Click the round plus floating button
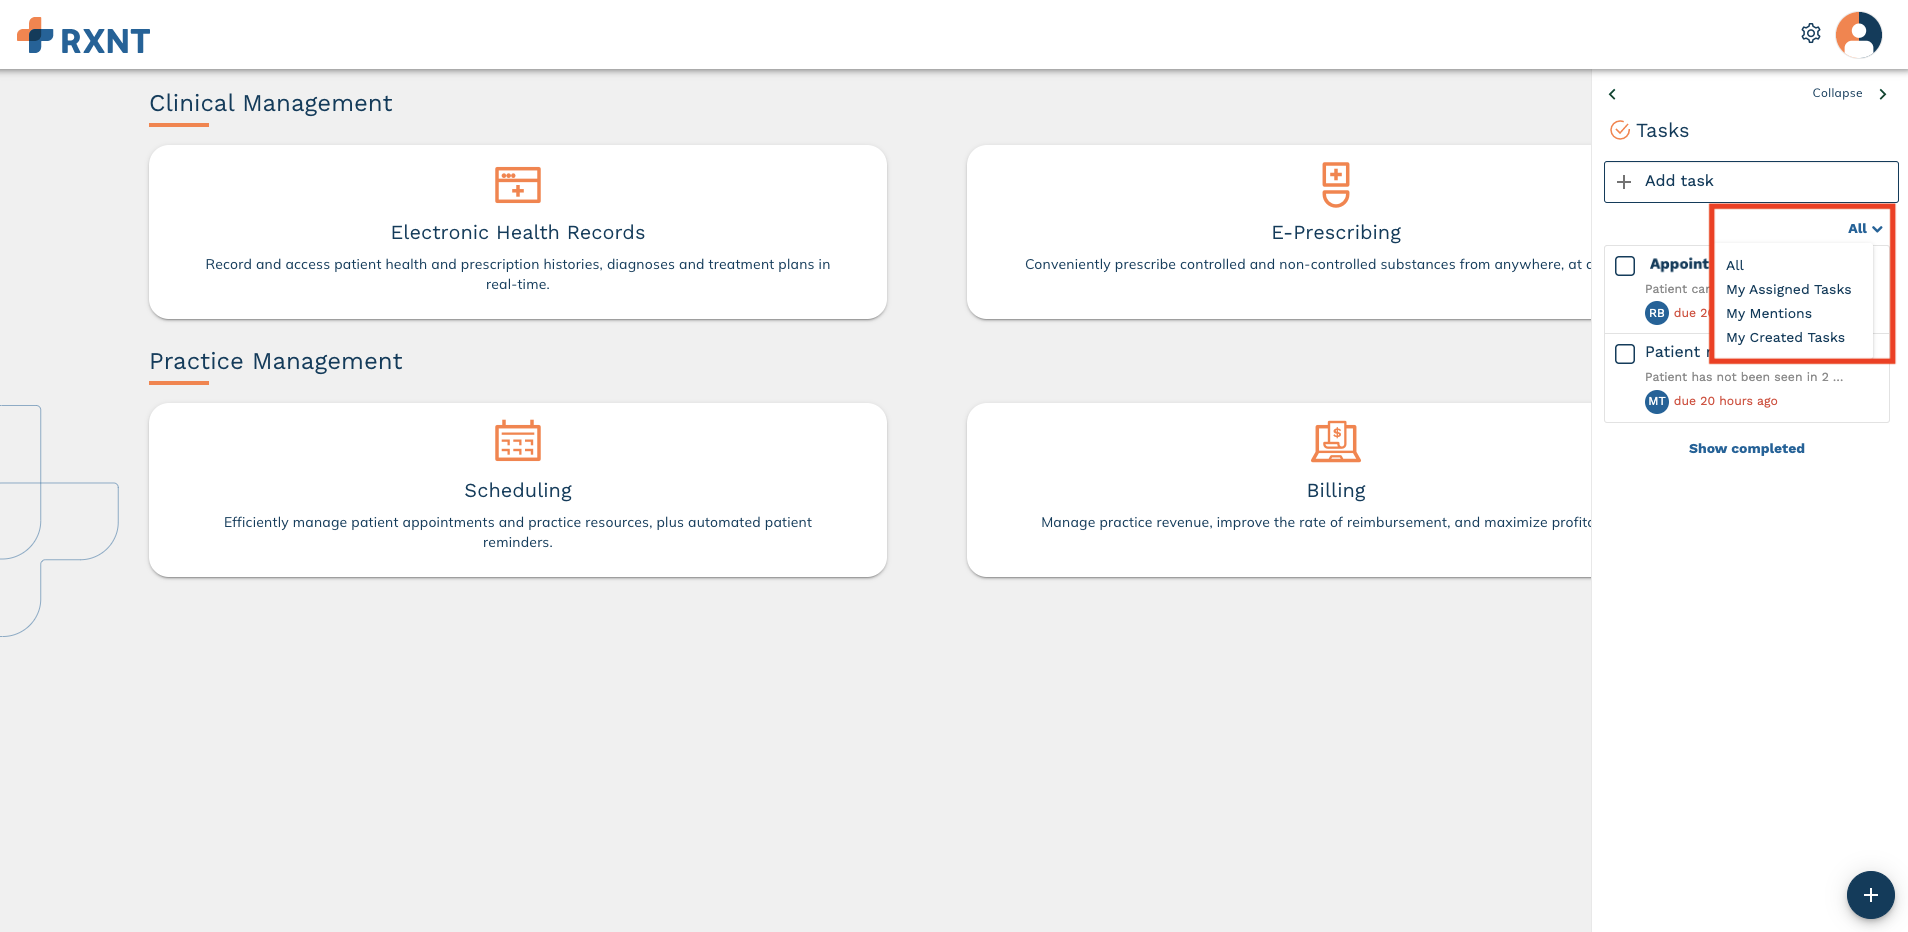The width and height of the screenshot is (1908, 932). pyautogui.click(x=1871, y=895)
